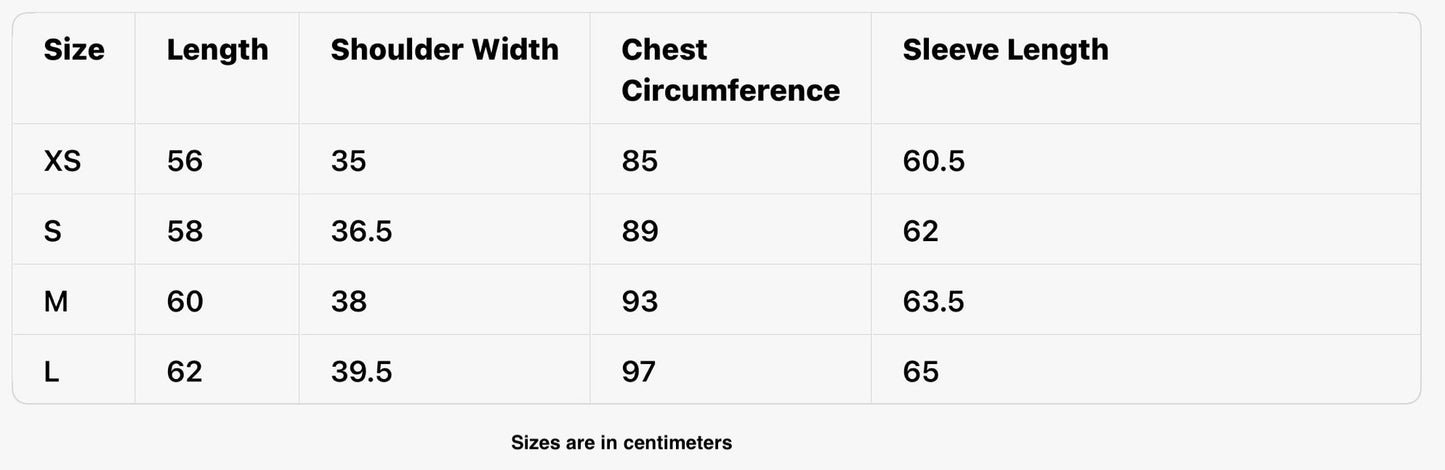Select the XS size row label
Viewport: 1445px width, 470px height.
(x=62, y=161)
